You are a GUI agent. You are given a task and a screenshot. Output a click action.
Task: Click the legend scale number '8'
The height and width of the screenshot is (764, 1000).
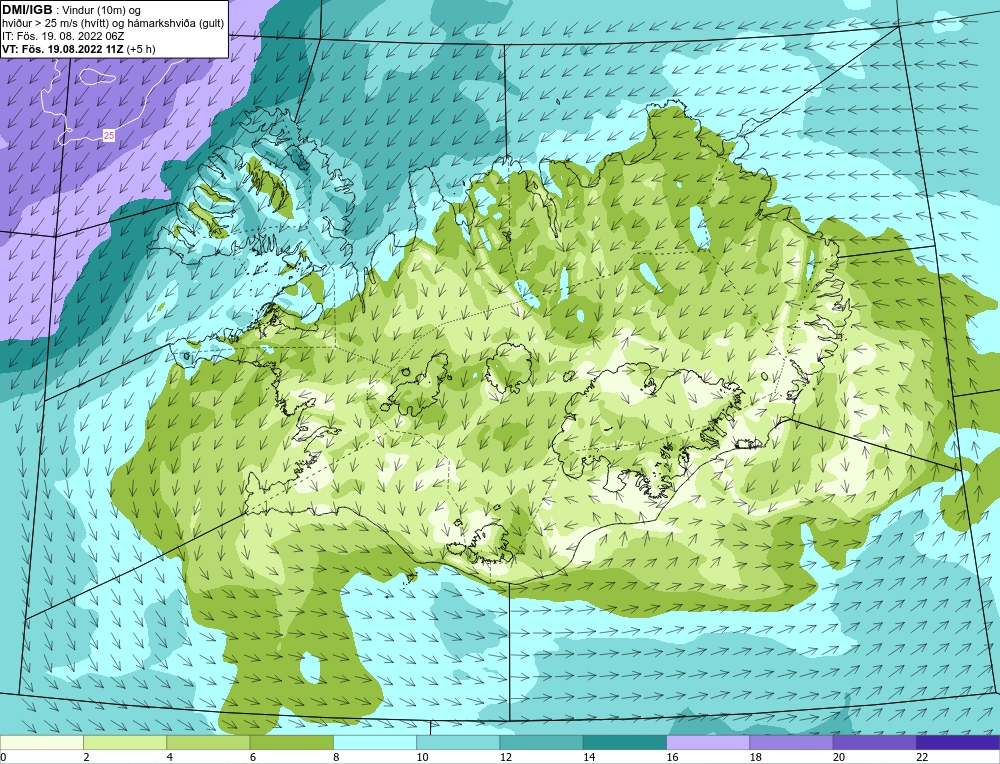pyautogui.click(x=336, y=757)
